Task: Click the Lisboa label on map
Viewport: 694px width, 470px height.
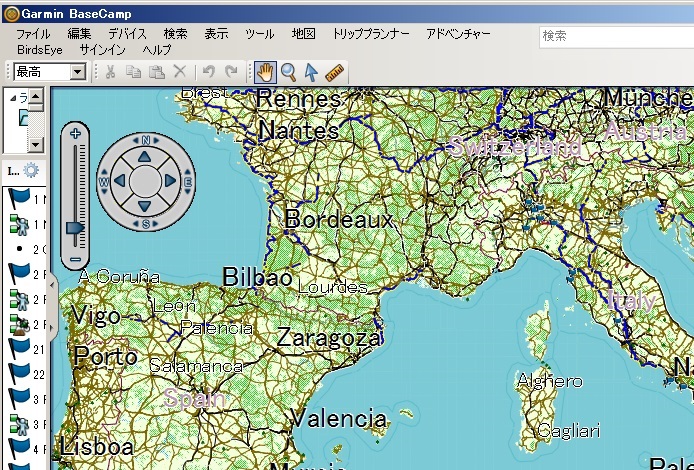Action: tap(97, 447)
